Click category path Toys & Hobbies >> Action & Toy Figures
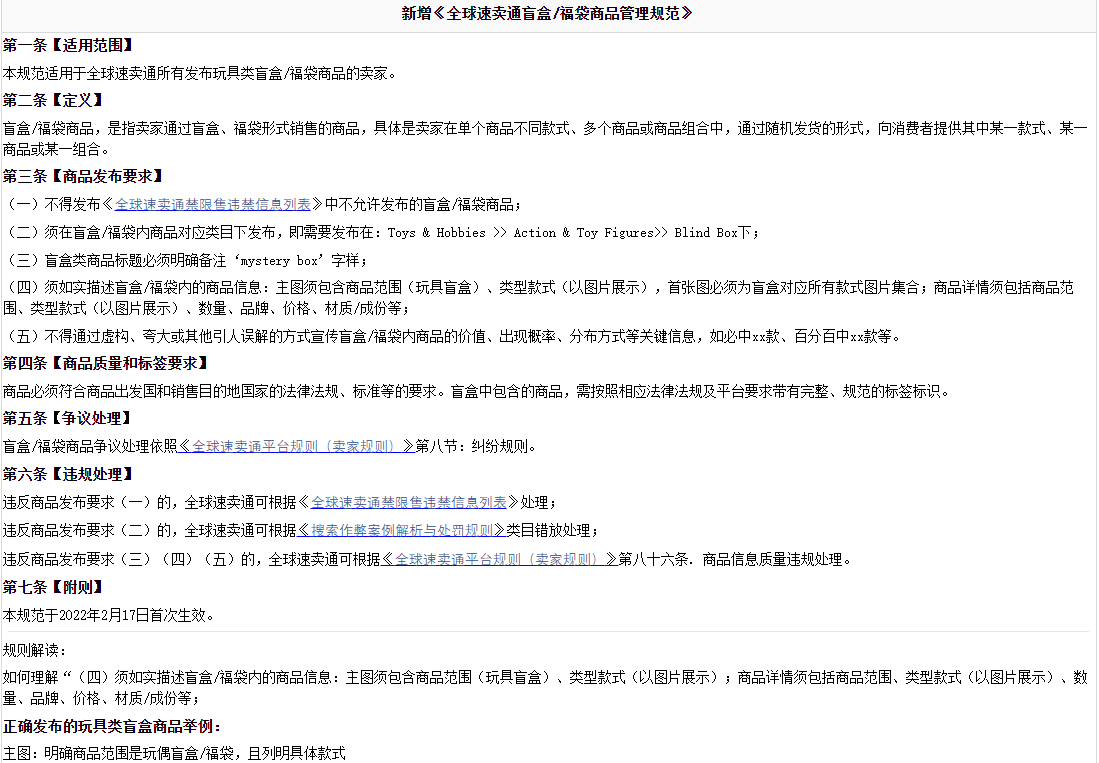The image size is (1099, 763). (520, 233)
